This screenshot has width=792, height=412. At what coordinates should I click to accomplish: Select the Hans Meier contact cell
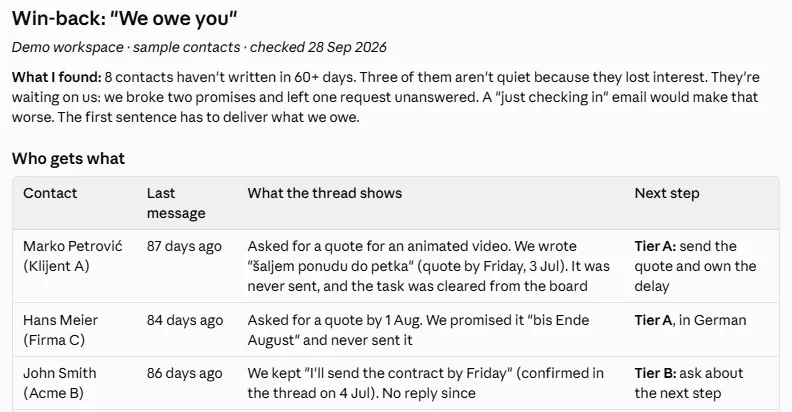click(x=61, y=330)
